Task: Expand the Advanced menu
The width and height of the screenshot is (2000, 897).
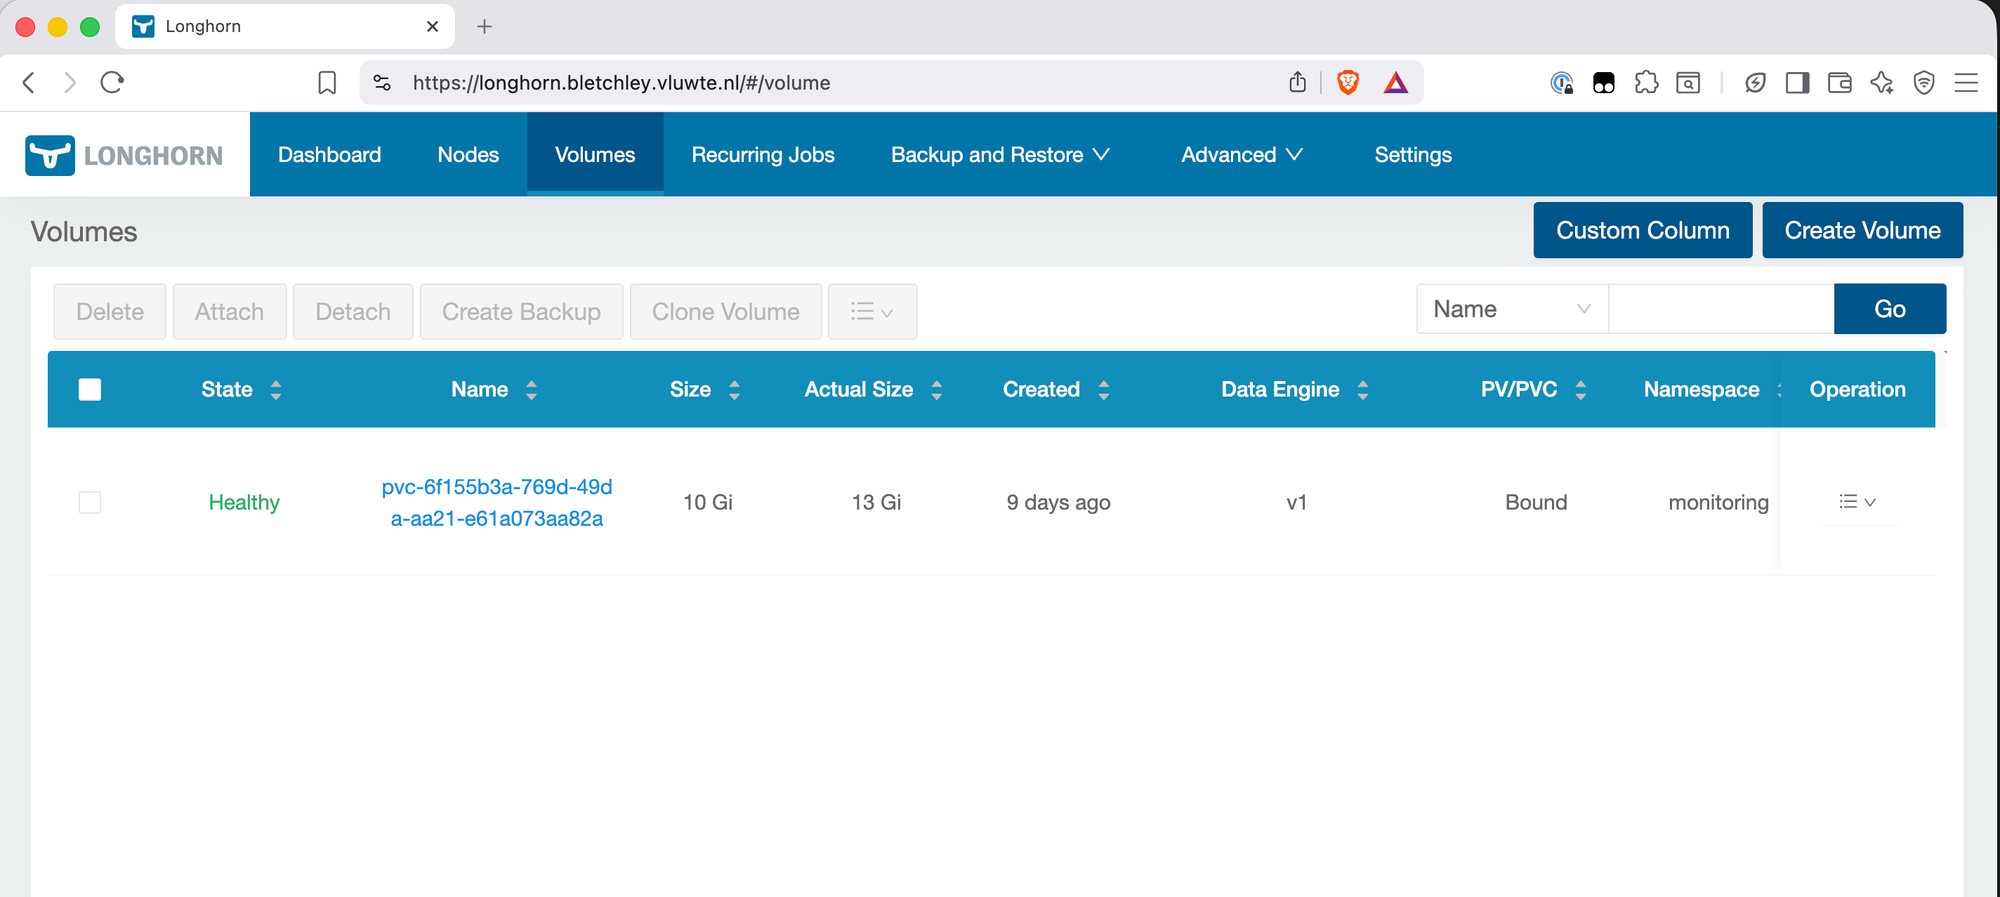Action: 1242,155
